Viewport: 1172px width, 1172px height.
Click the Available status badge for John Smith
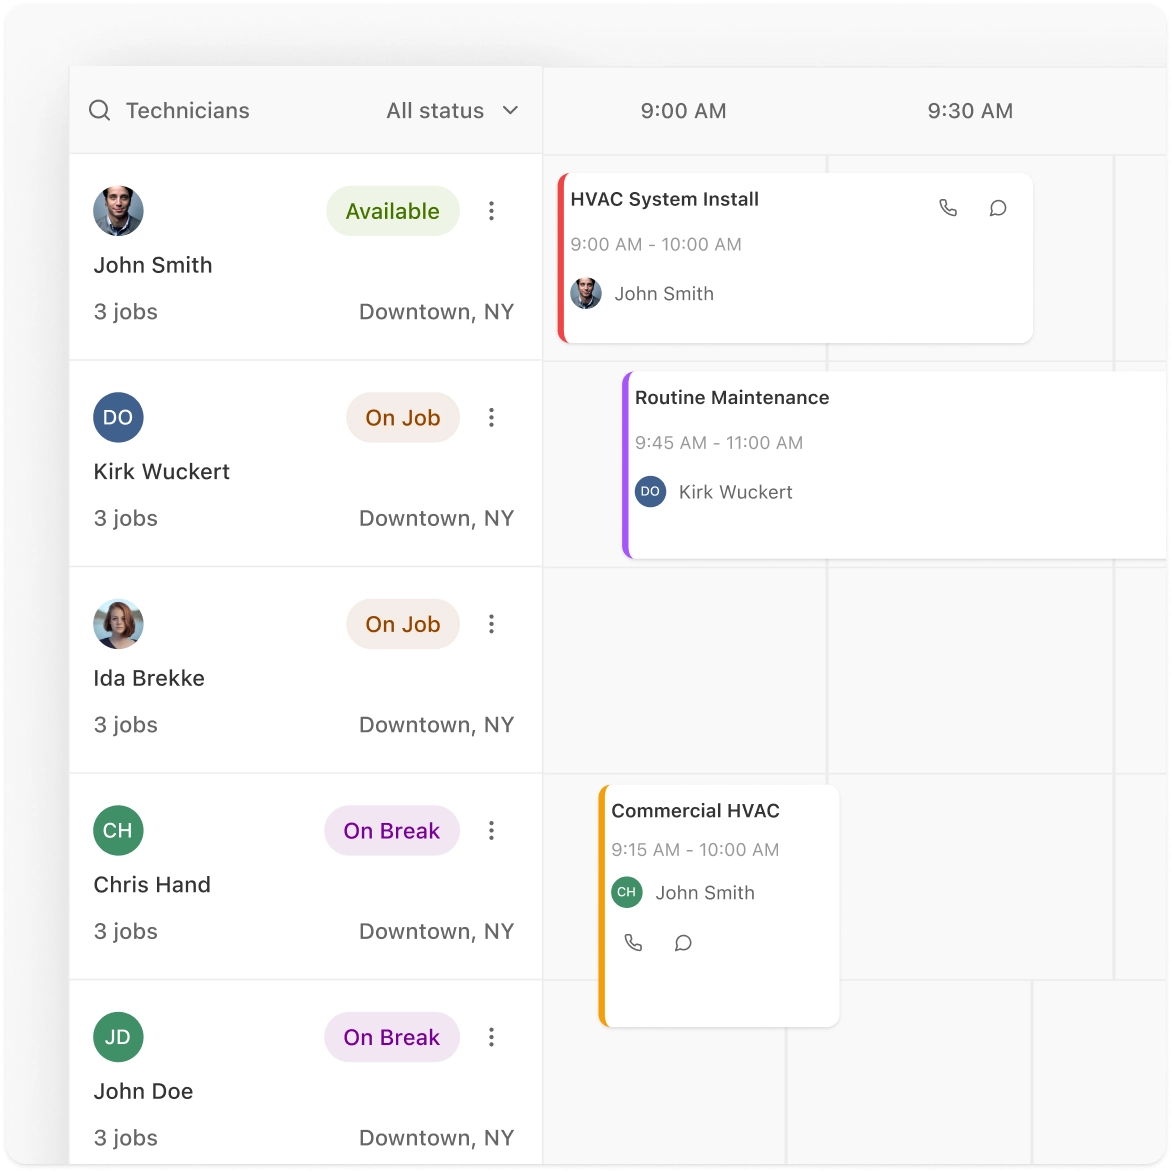coord(392,211)
